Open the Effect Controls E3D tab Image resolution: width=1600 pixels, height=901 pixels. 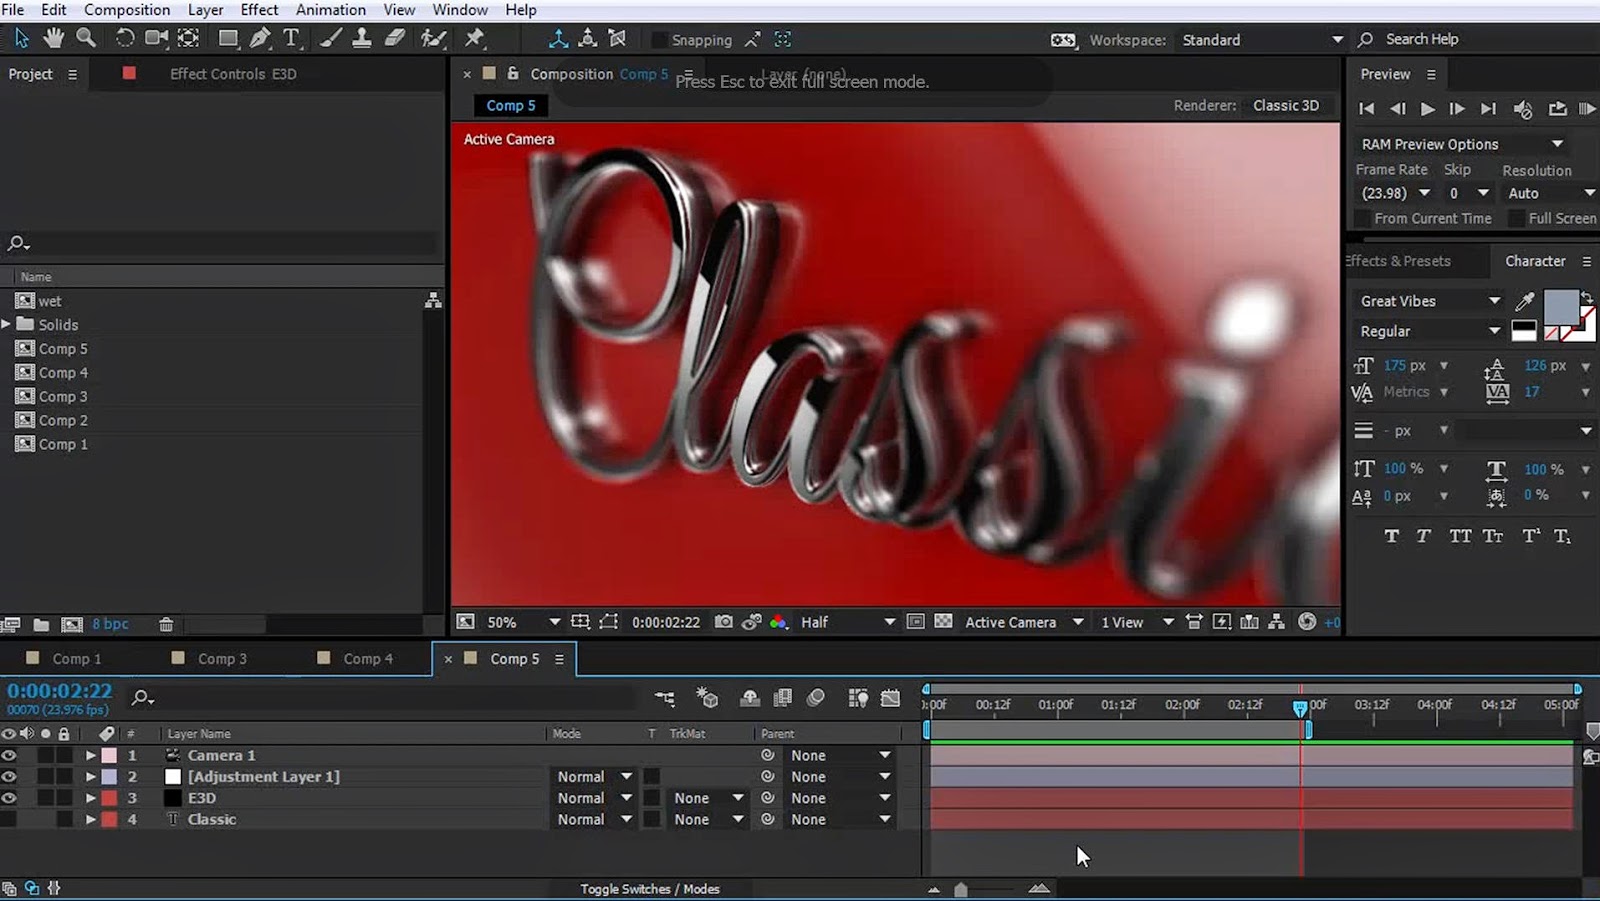click(x=233, y=74)
